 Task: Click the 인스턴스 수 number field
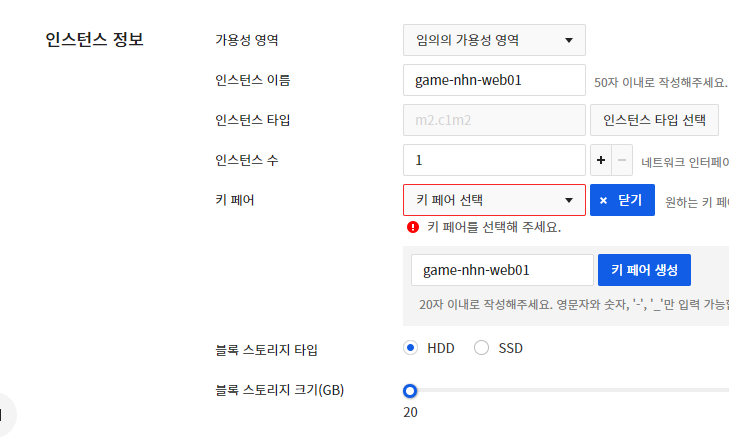tap(494, 160)
